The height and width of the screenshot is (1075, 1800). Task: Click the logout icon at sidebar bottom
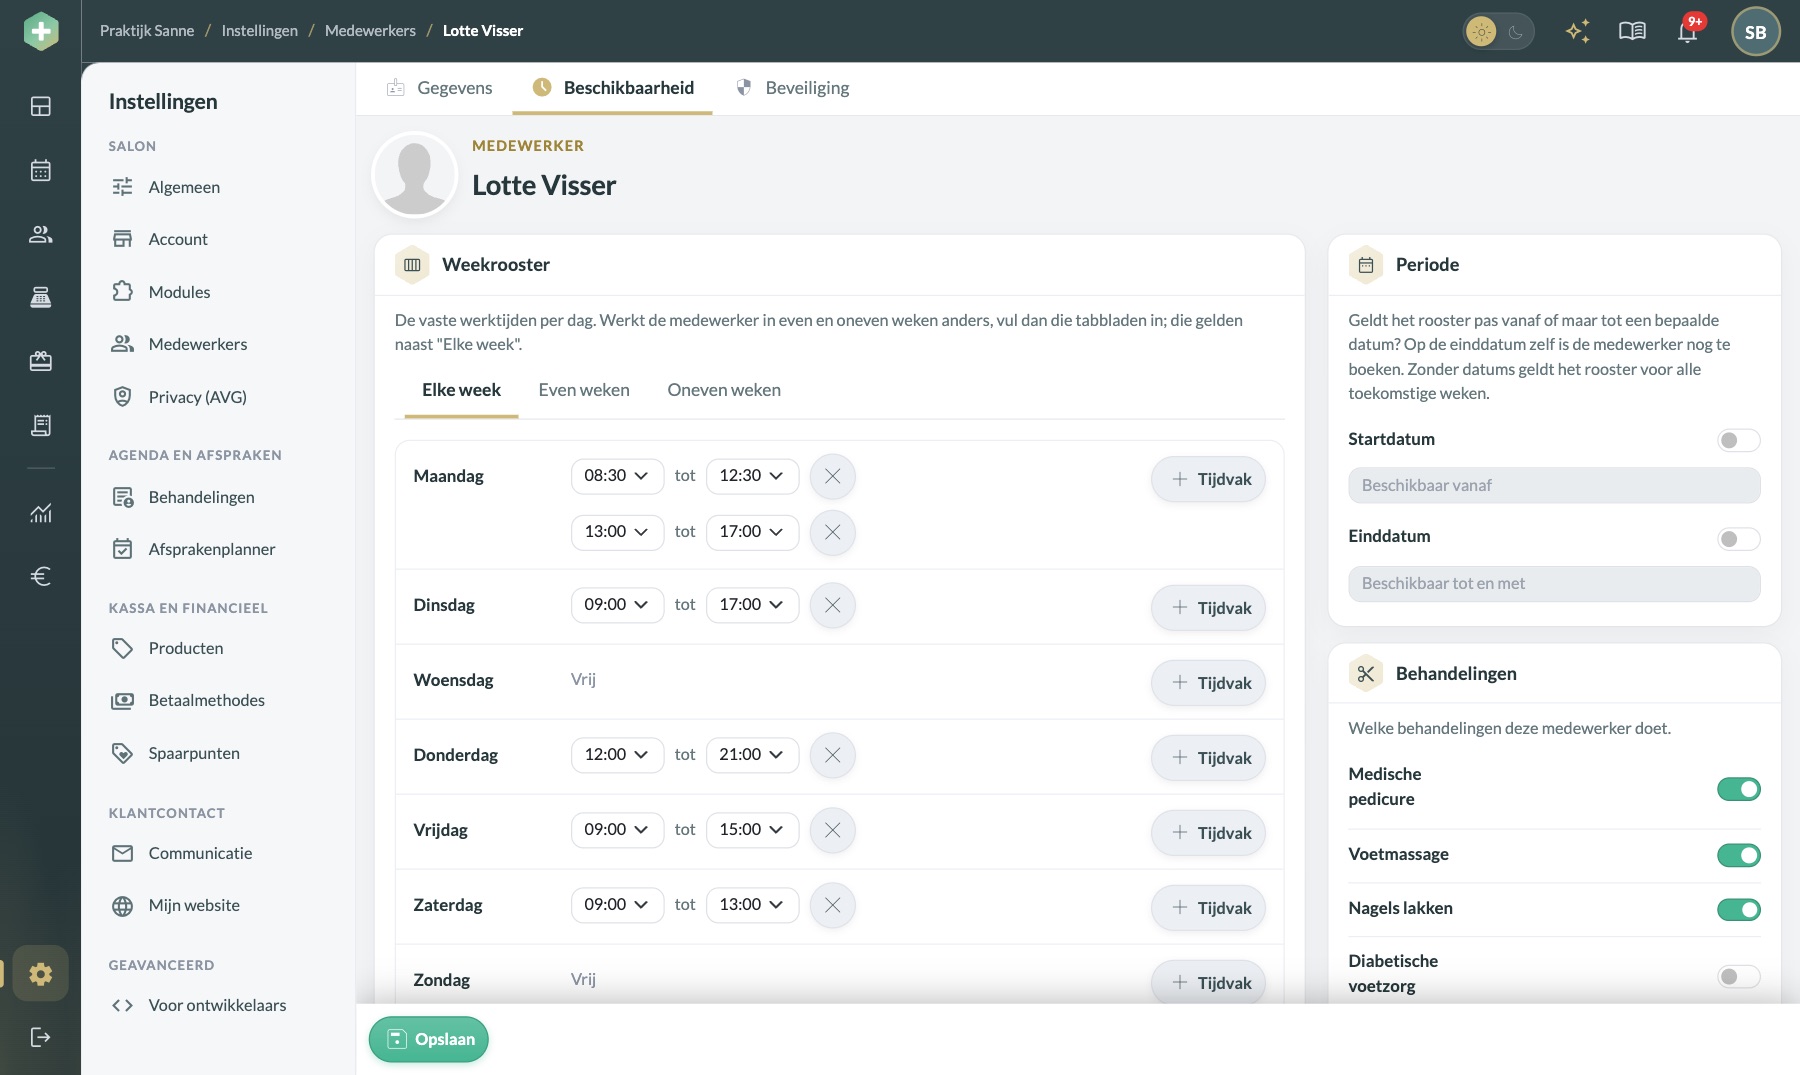coord(41,1037)
